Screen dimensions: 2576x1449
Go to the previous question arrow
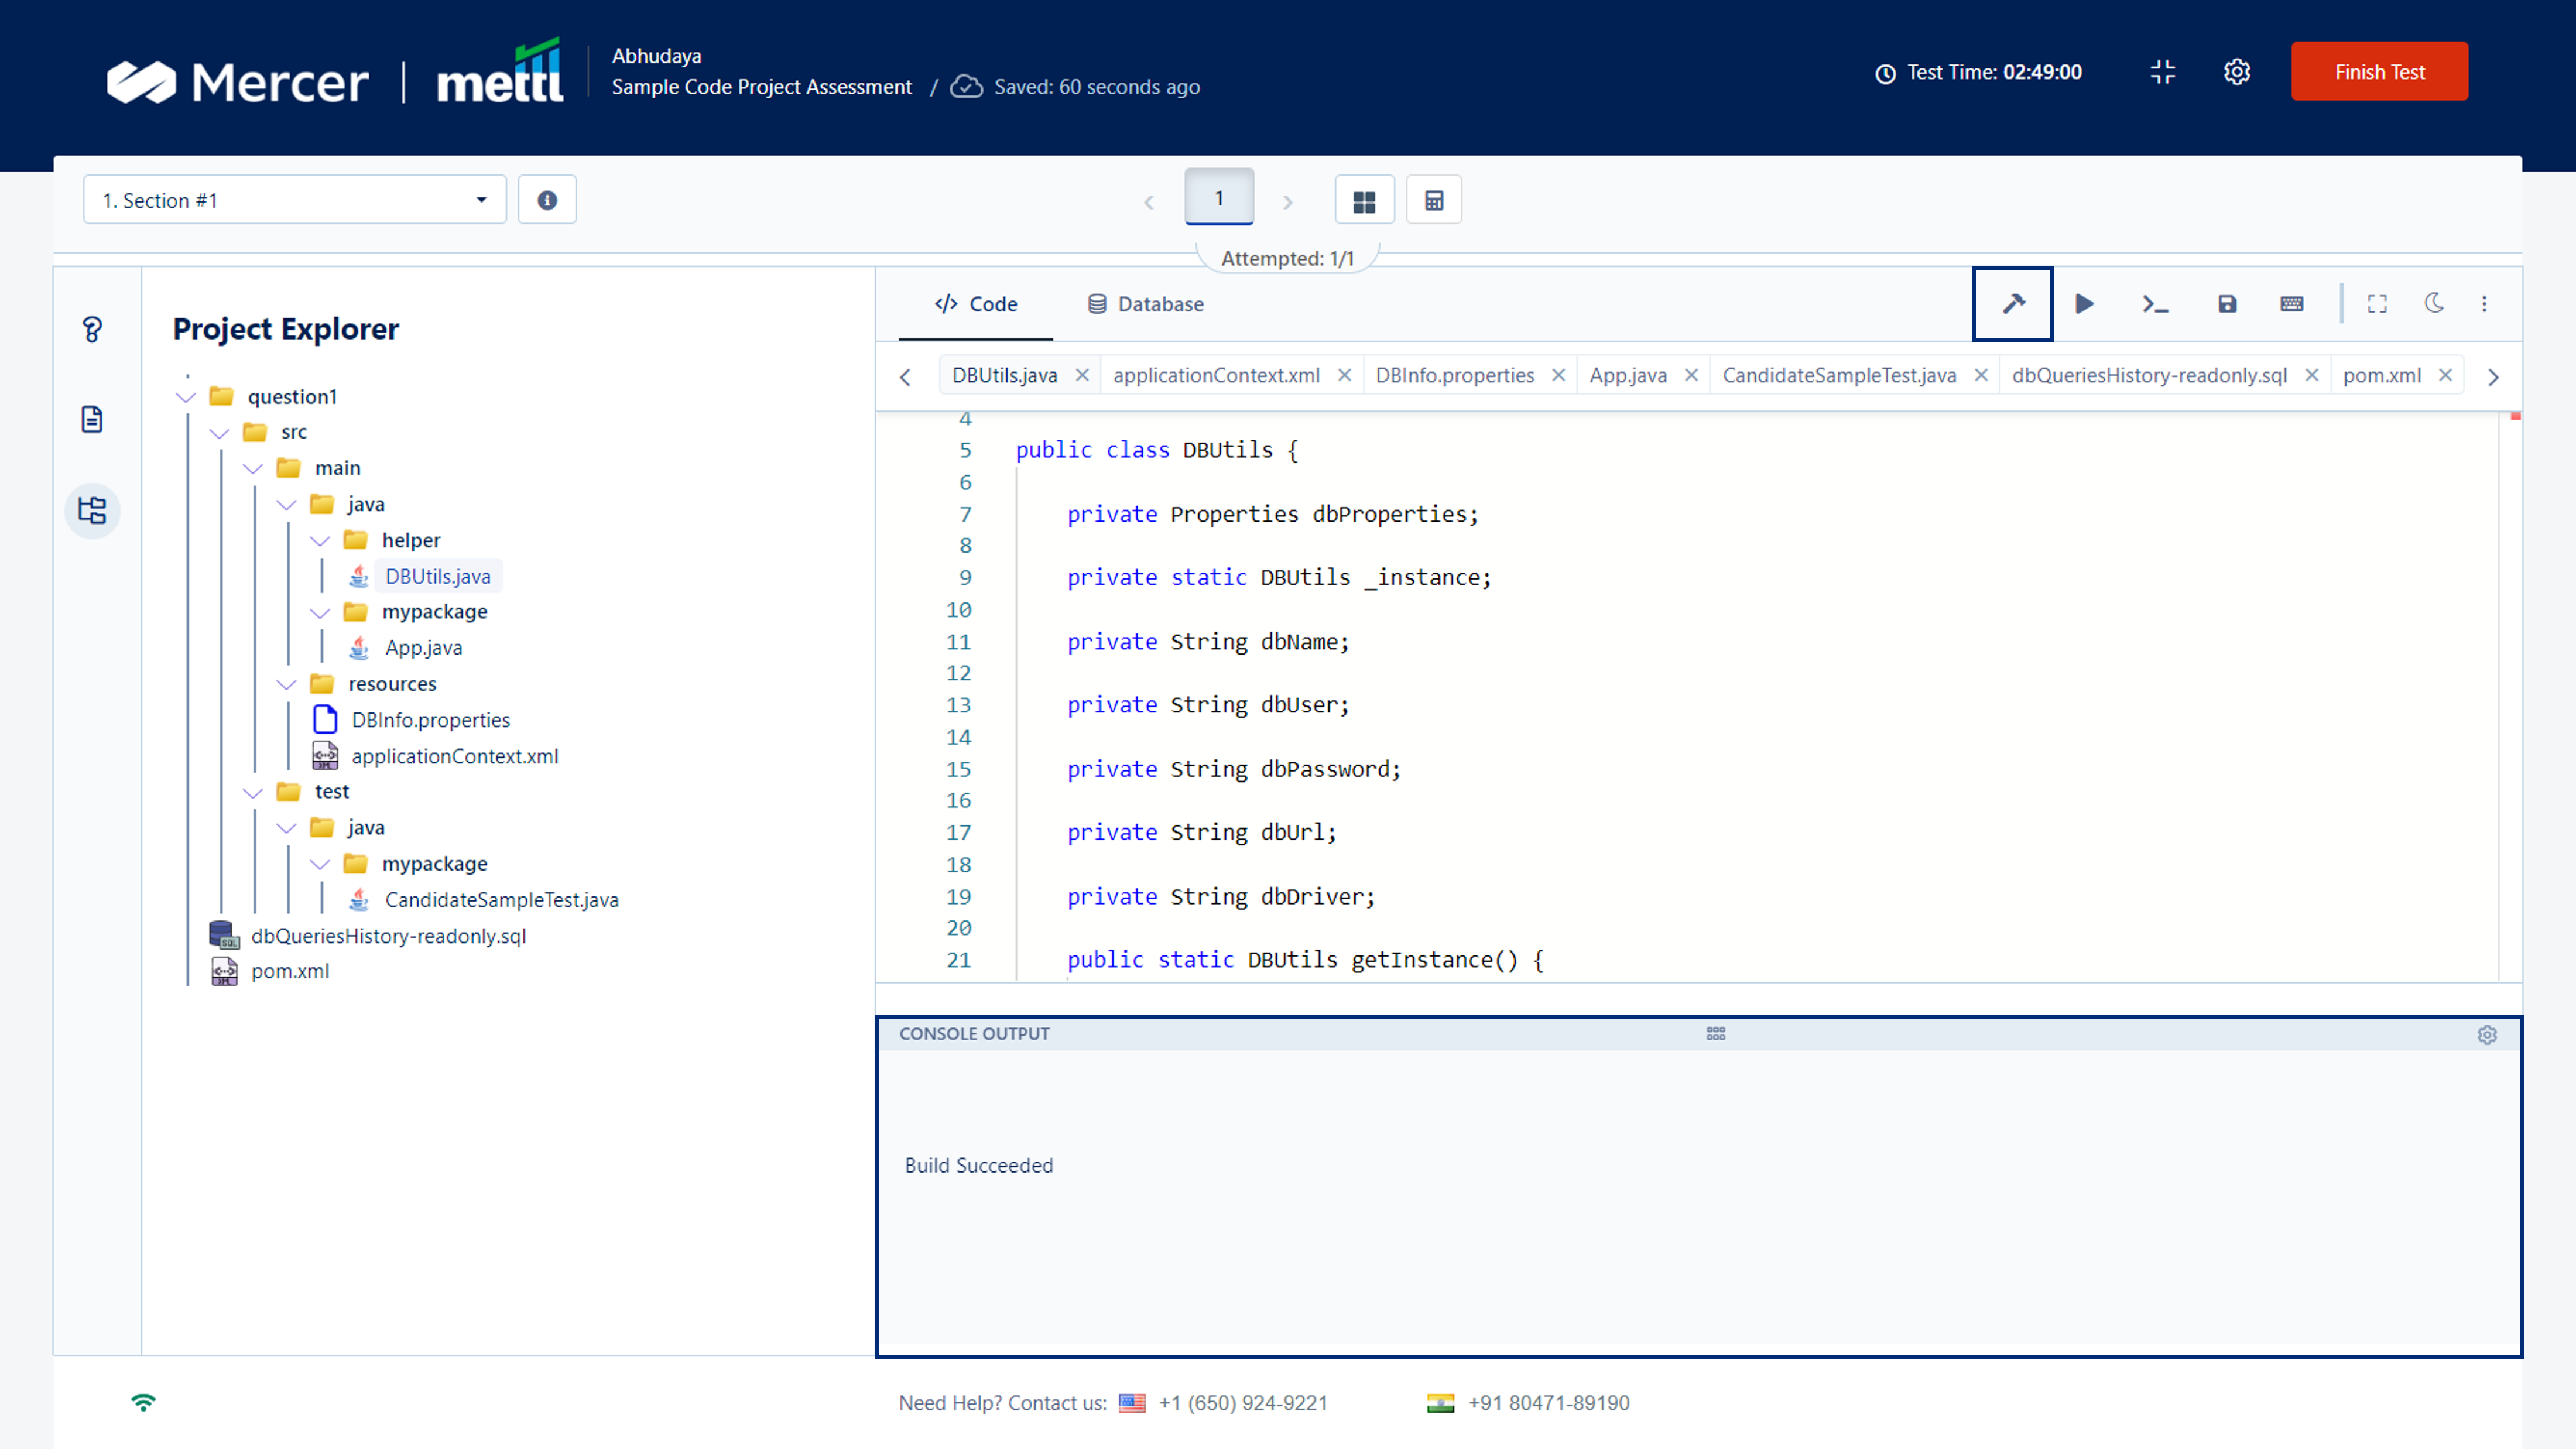tap(1148, 202)
